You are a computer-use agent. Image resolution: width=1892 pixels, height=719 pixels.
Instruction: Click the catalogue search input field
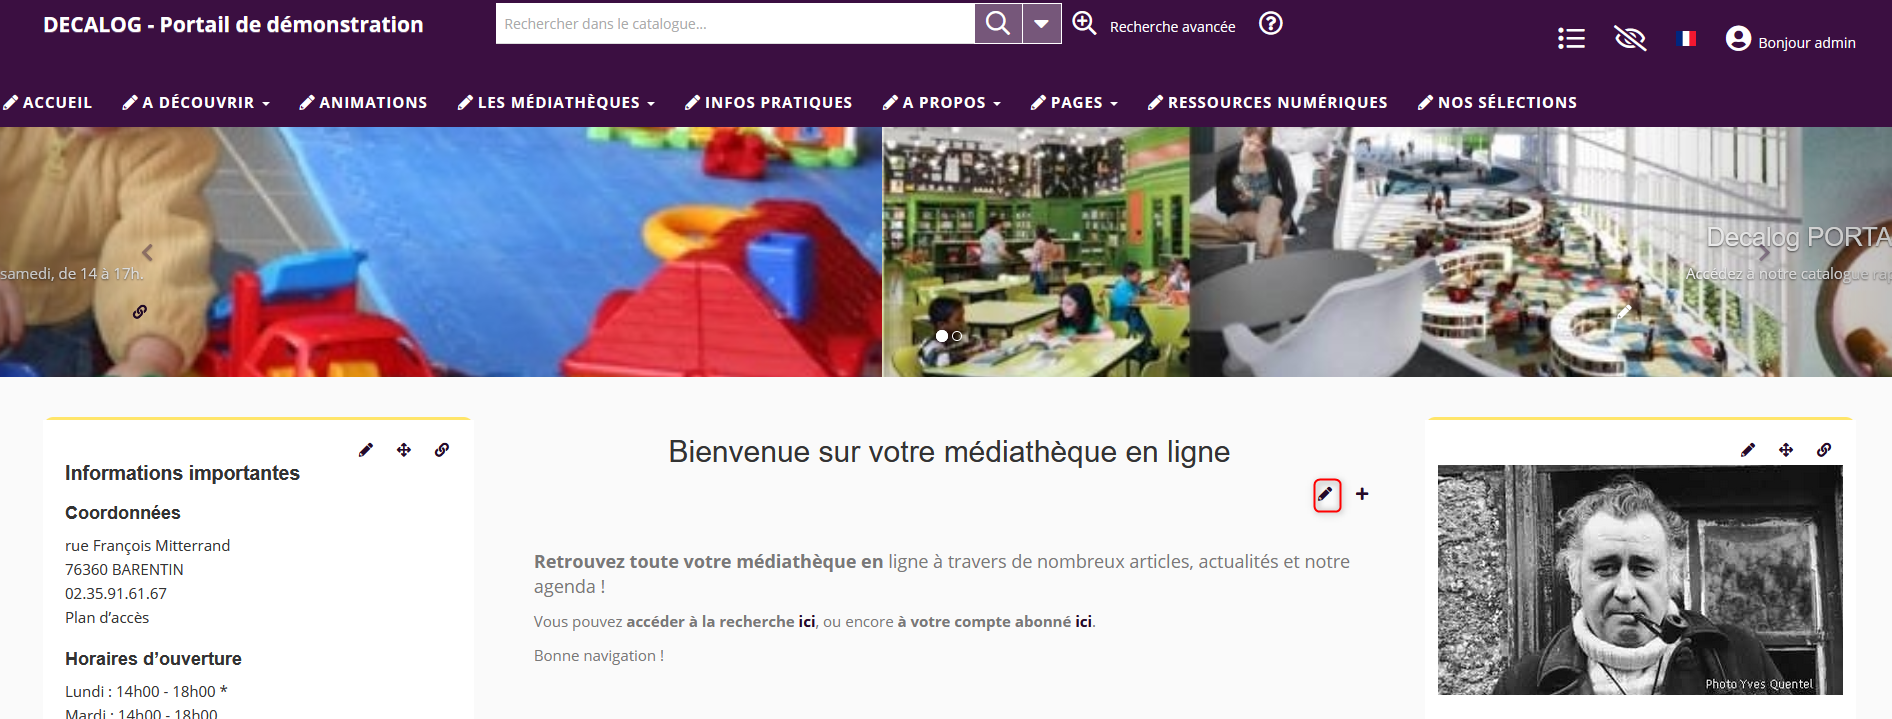click(735, 23)
